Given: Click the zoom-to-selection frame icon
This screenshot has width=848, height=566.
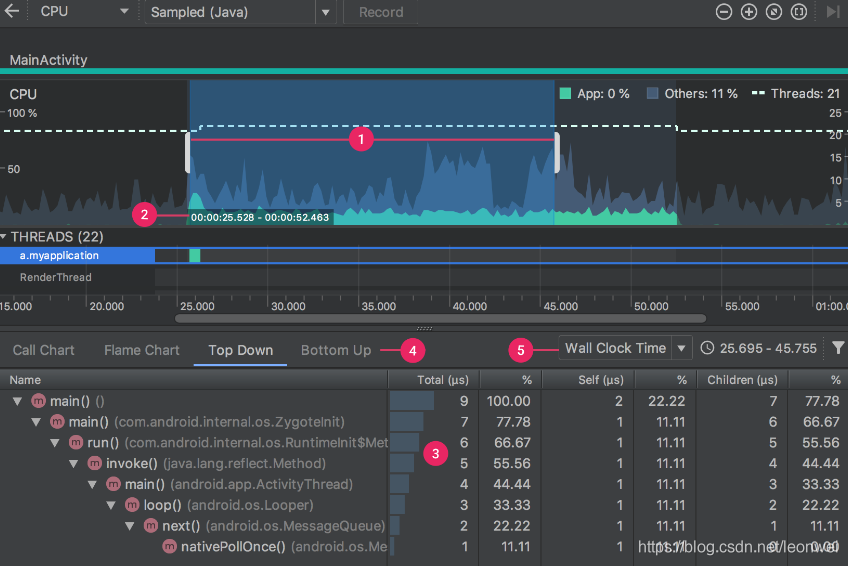Looking at the screenshot, I should tap(798, 12).
